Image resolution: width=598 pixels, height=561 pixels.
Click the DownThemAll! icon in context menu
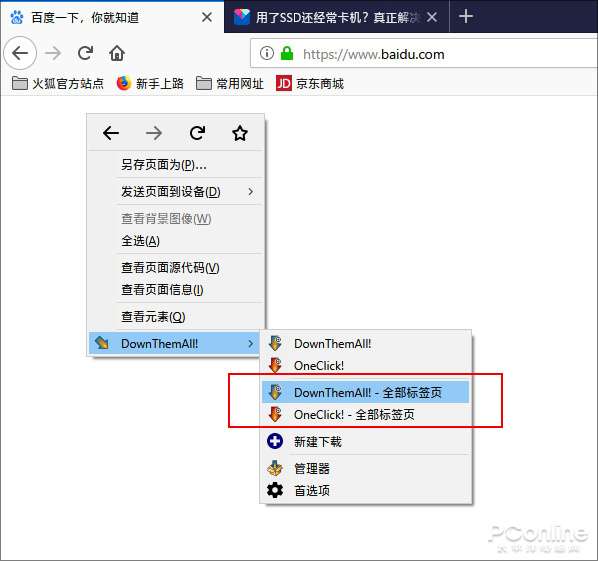102,343
